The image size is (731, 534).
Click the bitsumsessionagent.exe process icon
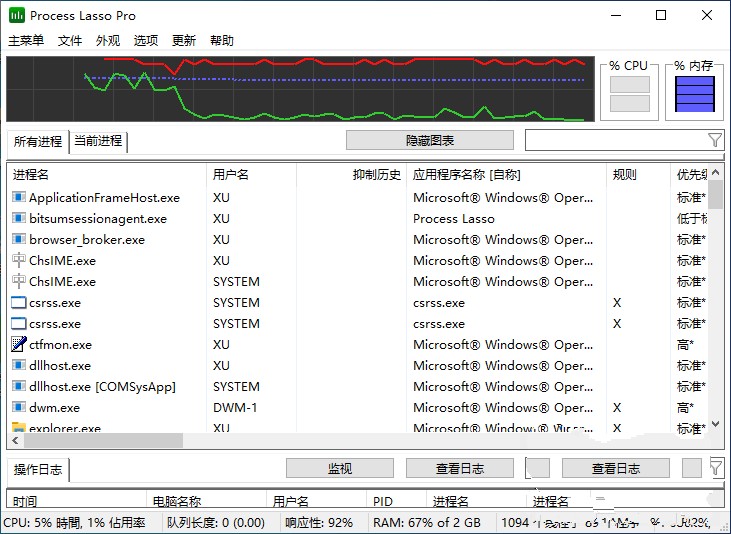[19, 218]
